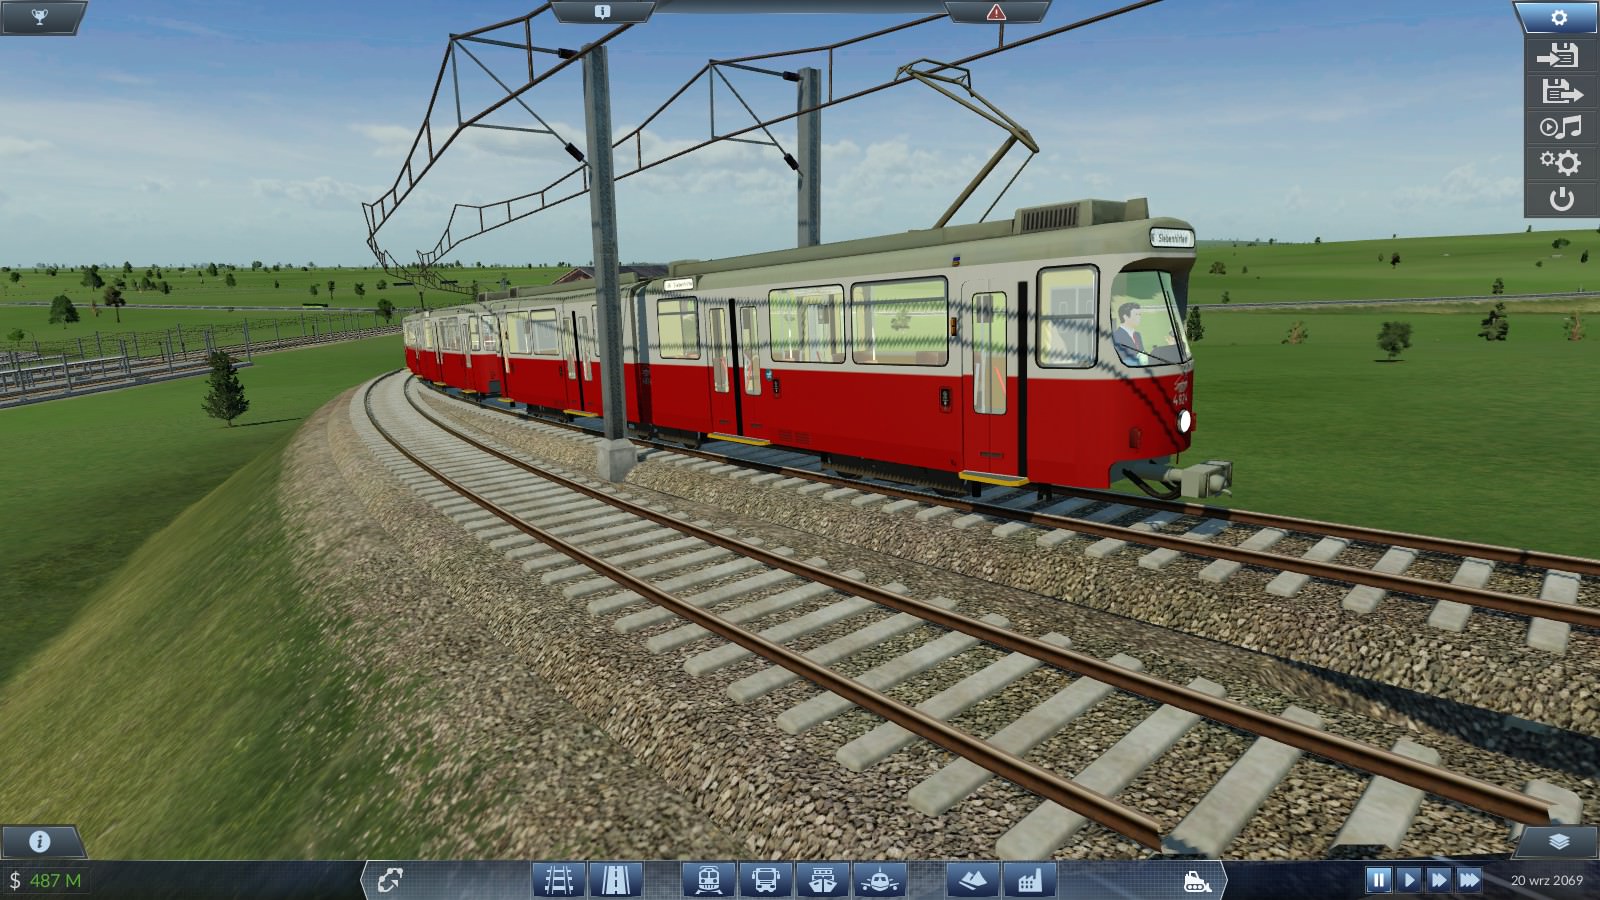Open the info panel button
Image resolution: width=1600 pixels, height=900 pixels.
point(40,841)
